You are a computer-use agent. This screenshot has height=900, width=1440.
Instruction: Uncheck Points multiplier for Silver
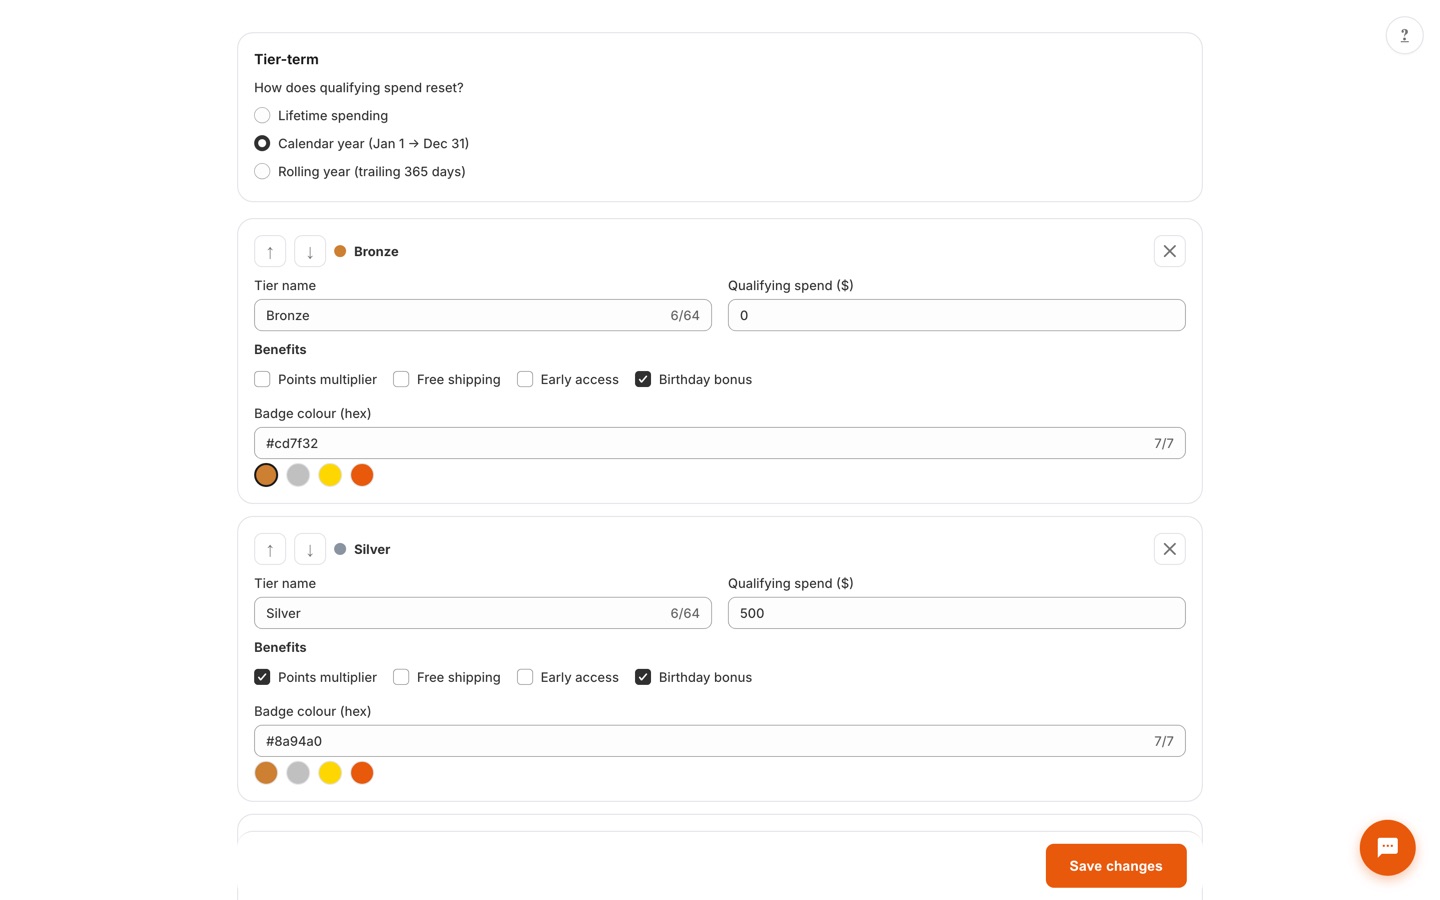(x=262, y=677)
